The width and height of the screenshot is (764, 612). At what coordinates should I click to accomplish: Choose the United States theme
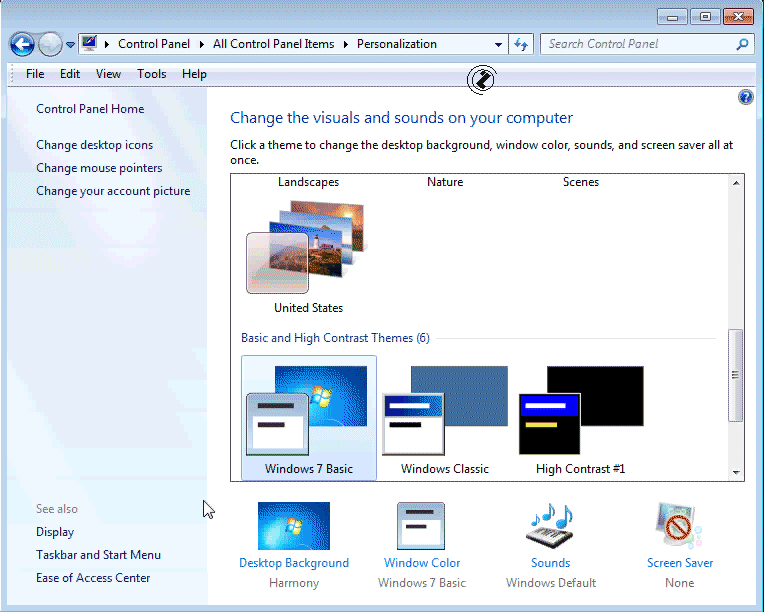click(308, 256)
